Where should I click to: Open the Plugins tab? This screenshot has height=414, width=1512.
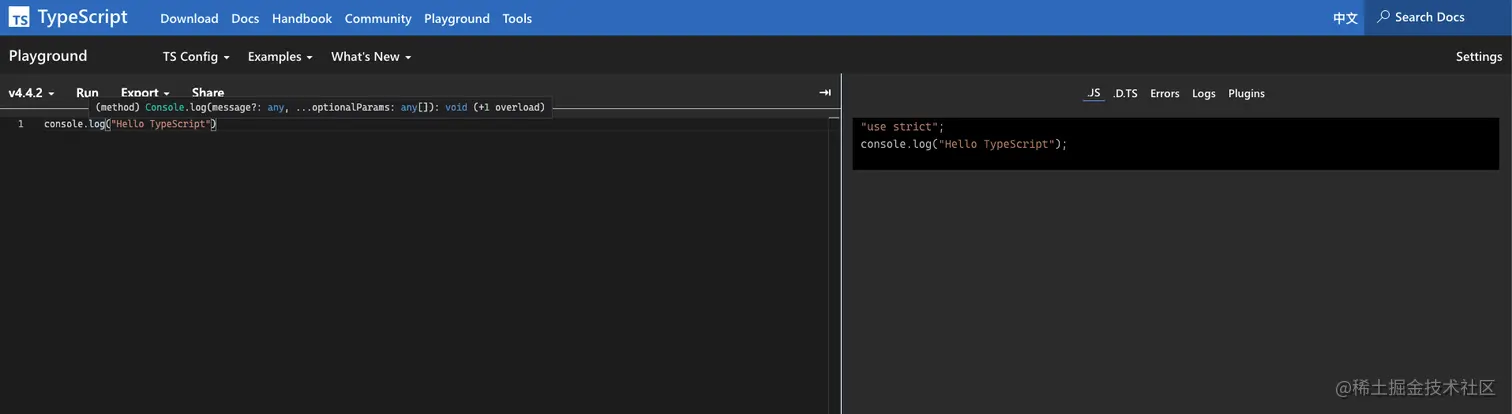[x=1246, y=93]
